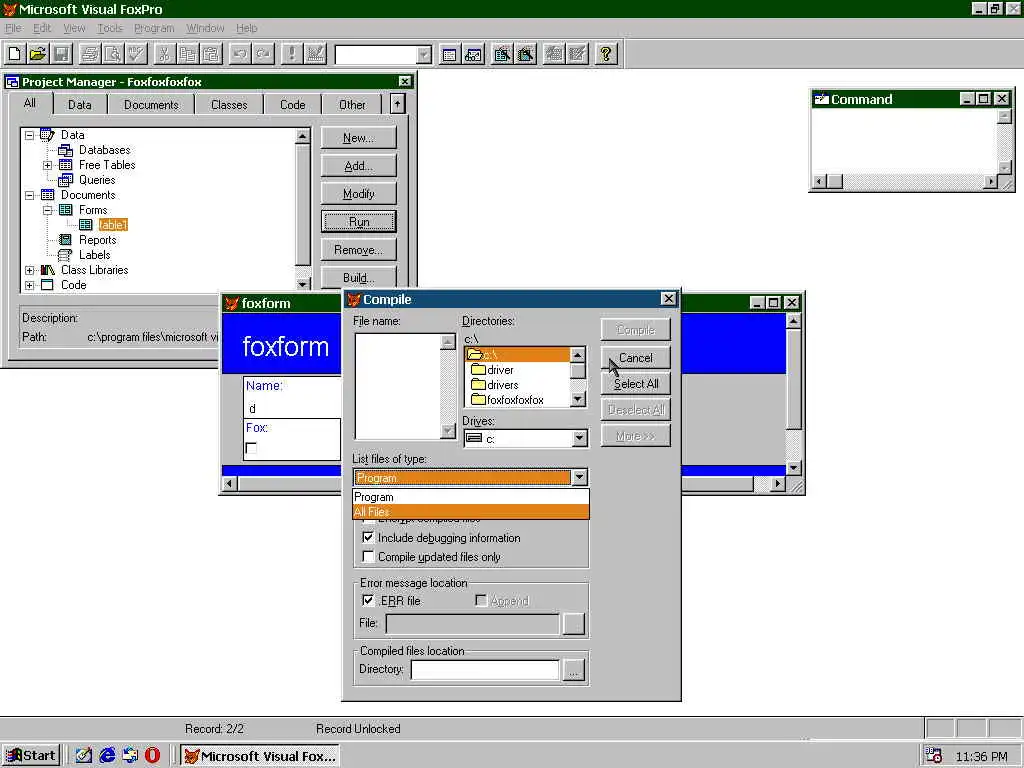Image resolution: width=1024 pixels, height=768 pixels.
Task: Click the Cut scissors toolbar icon
Action: 165,54
